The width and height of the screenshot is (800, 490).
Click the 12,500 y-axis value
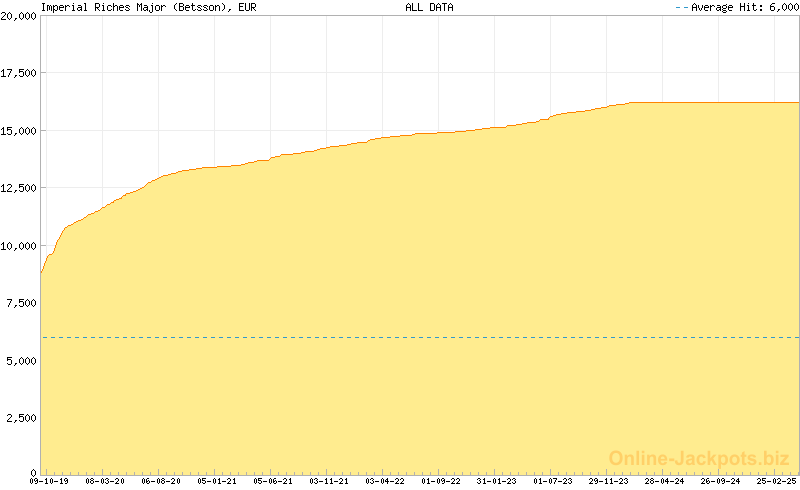point(18,188)
